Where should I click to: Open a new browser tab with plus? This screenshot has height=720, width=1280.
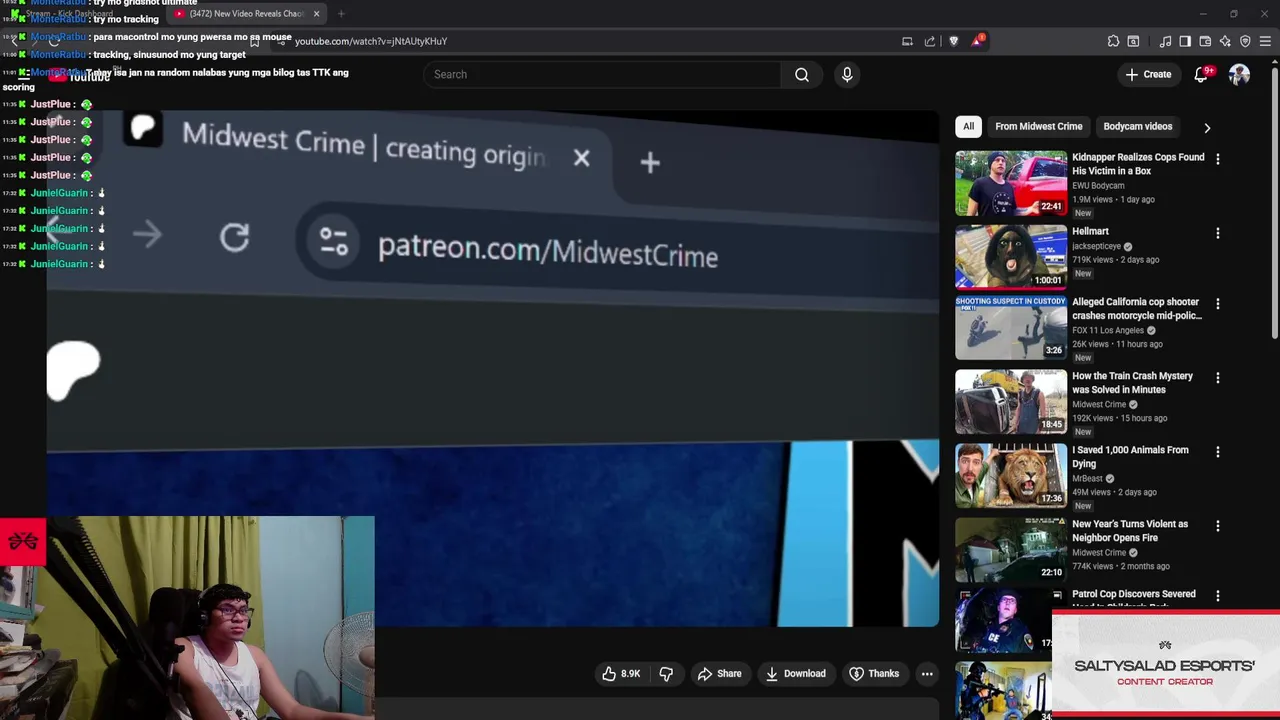(341, 14)
